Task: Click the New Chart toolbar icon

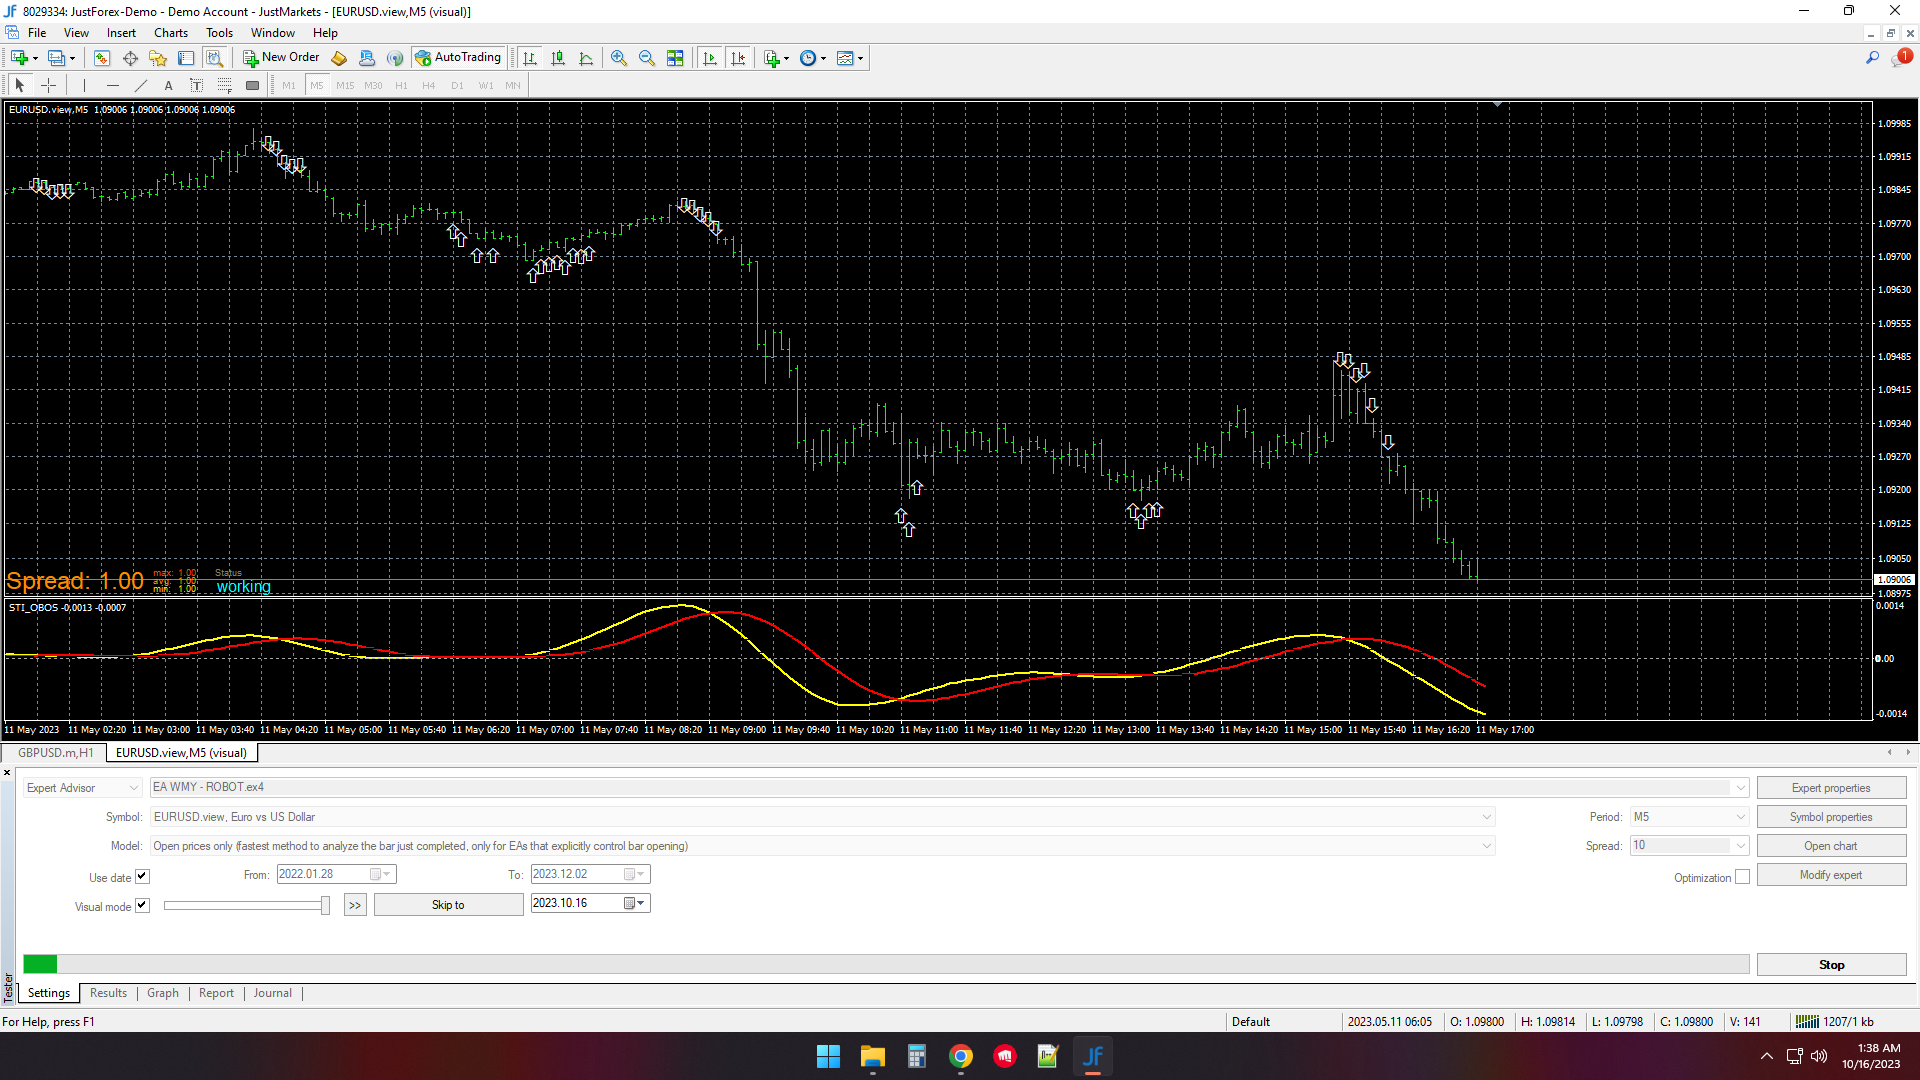Action: pos(20,58)
